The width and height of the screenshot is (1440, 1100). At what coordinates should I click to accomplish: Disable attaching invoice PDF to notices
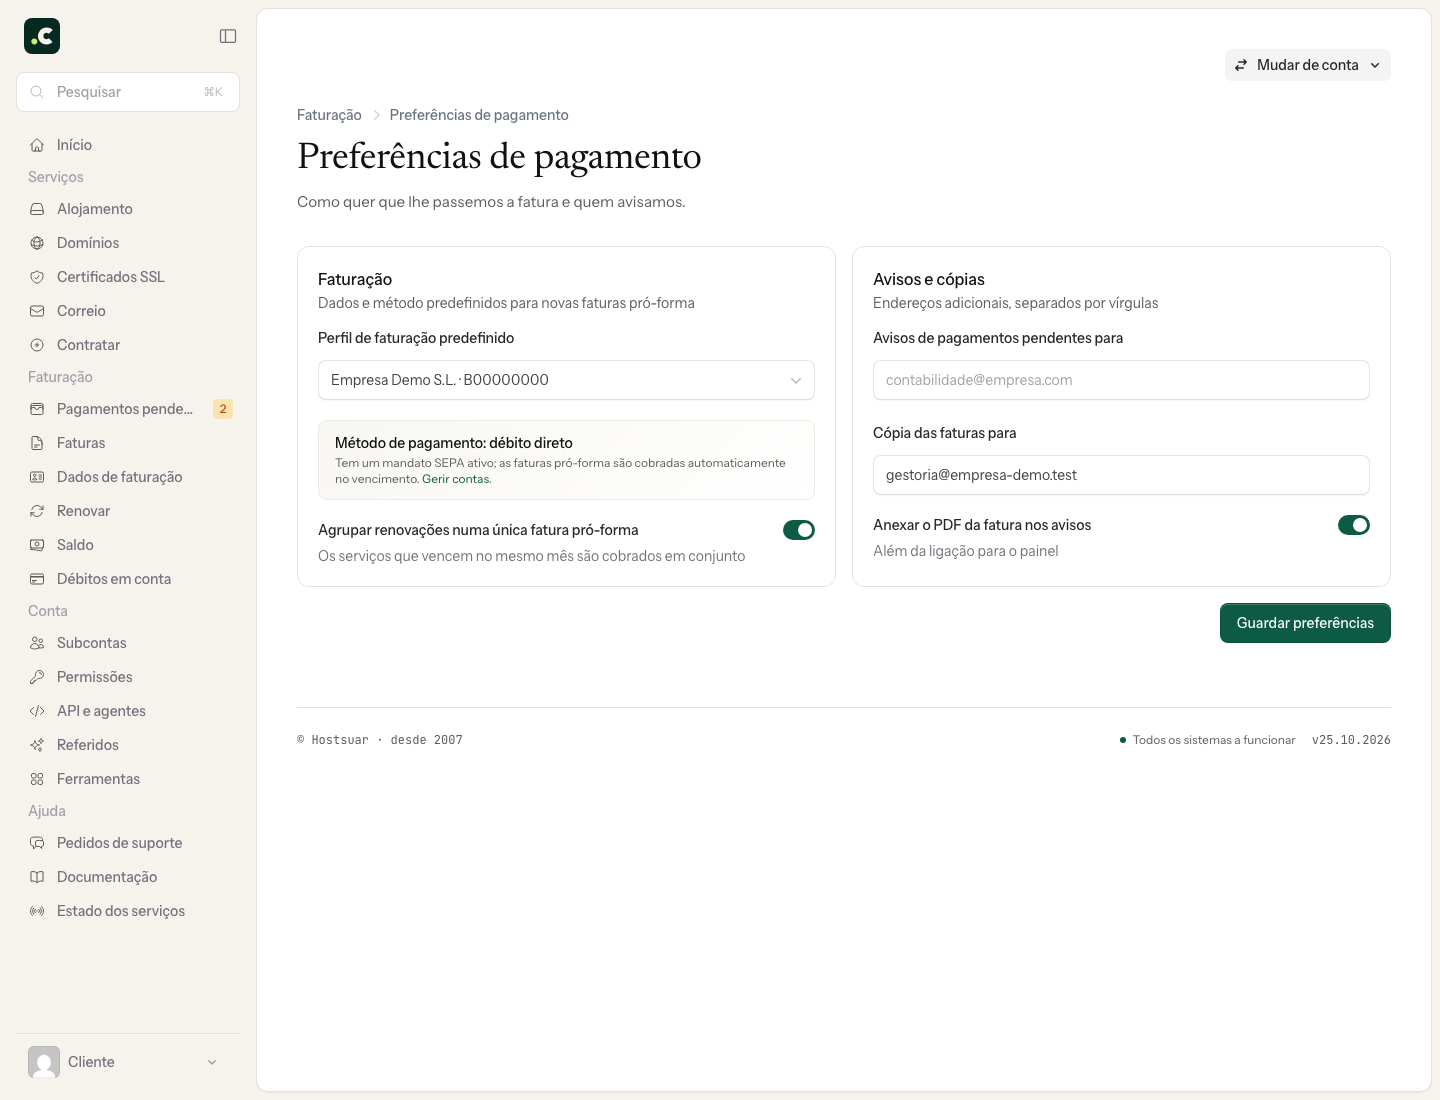[1354, 525]
